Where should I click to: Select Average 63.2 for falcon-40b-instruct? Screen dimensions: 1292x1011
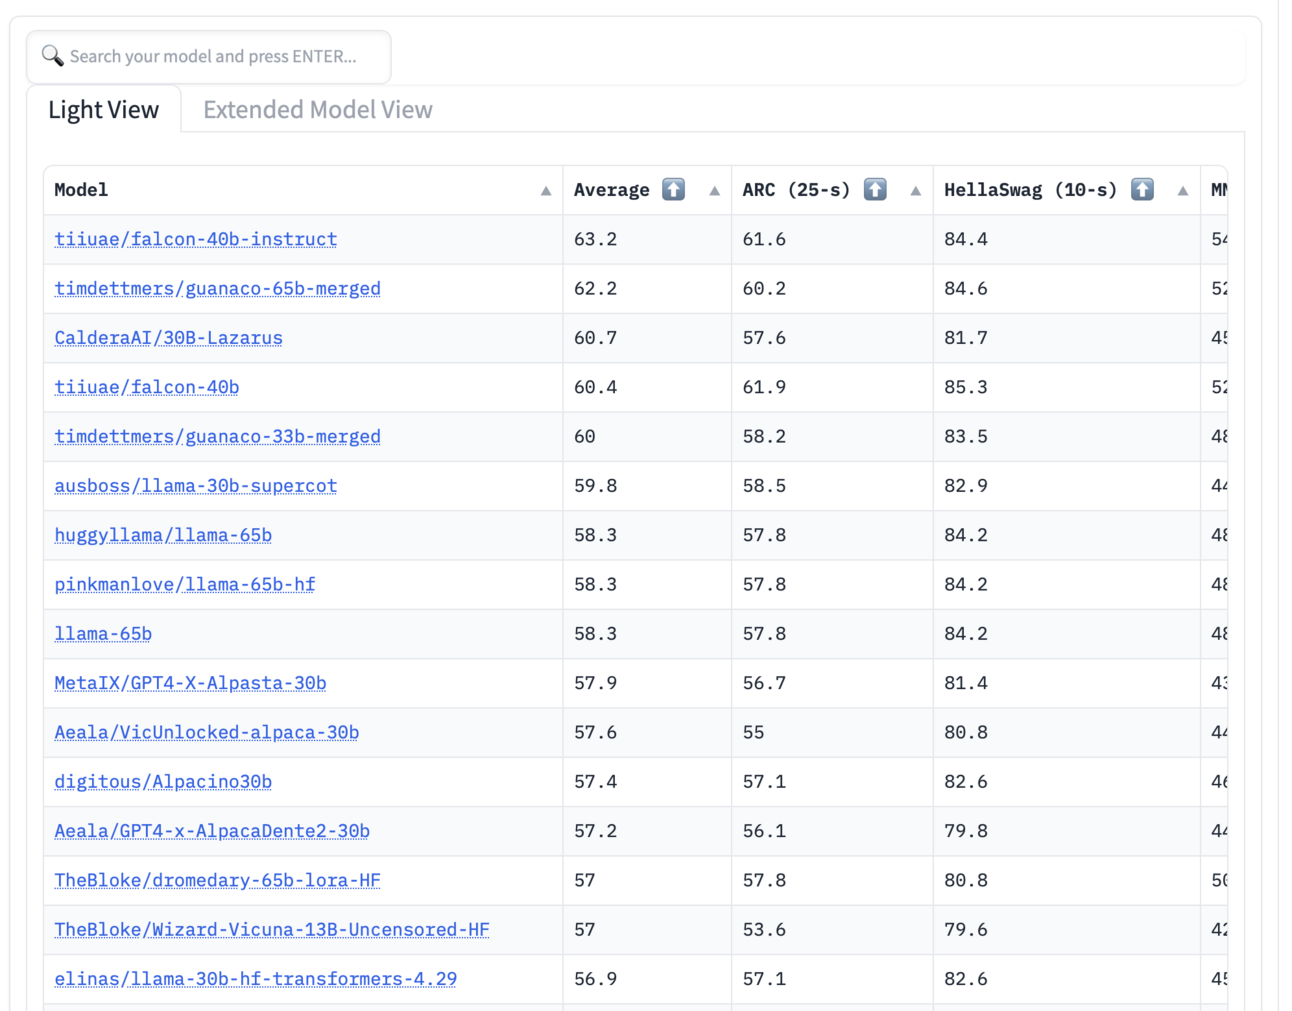[x=595, y=239]
